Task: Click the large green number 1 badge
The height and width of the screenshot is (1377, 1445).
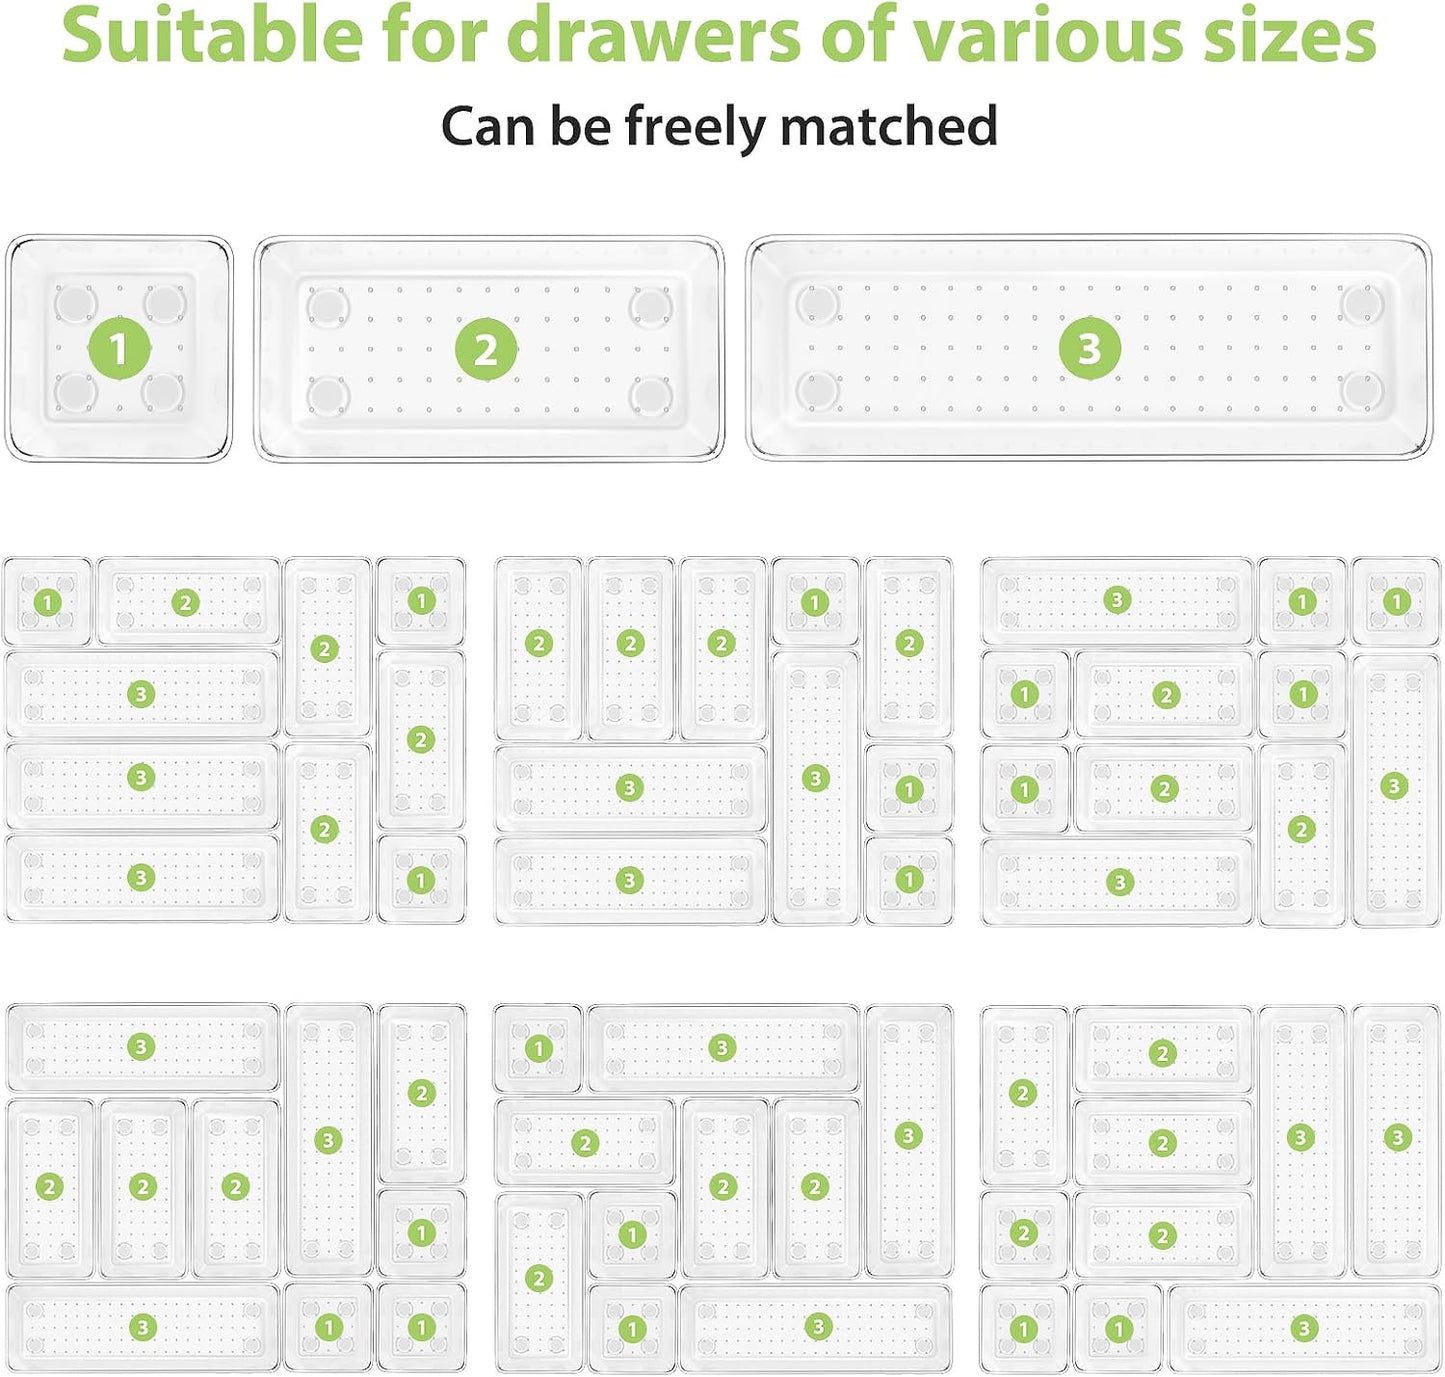Action: click(119, 349)
